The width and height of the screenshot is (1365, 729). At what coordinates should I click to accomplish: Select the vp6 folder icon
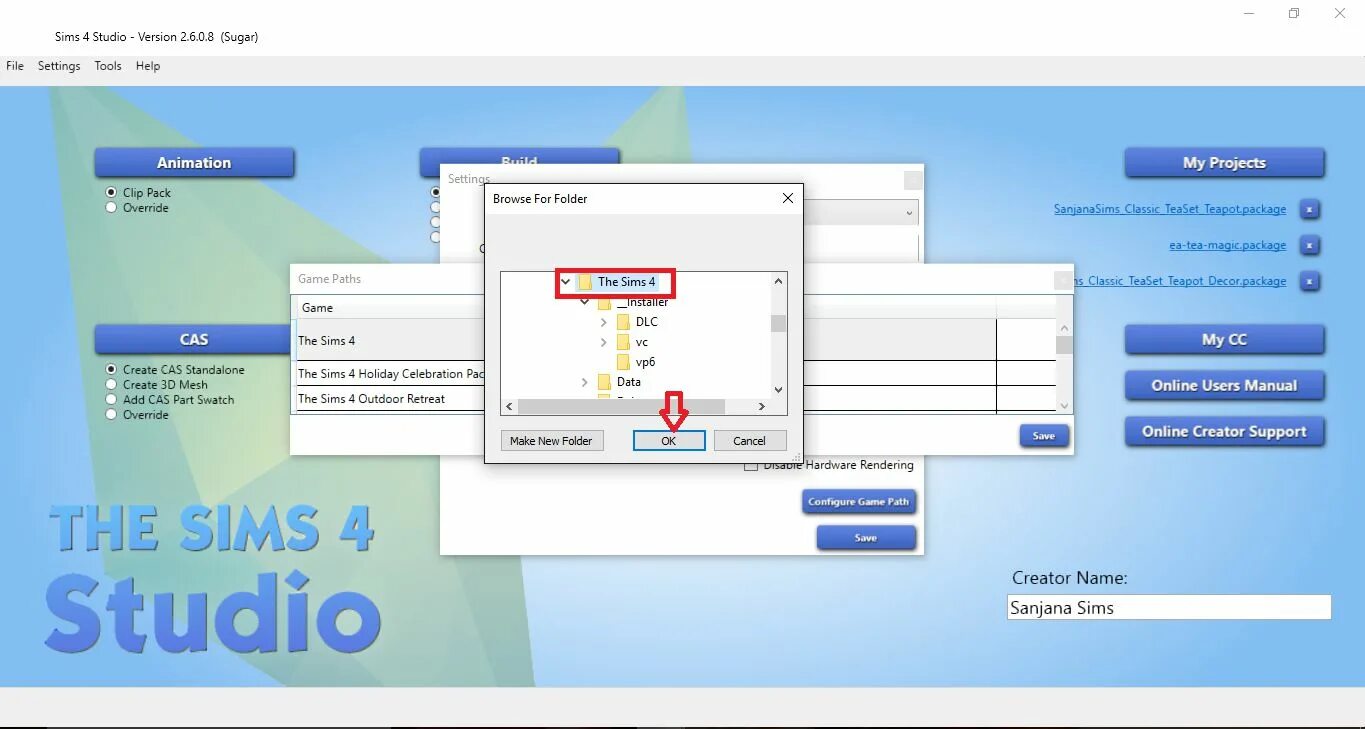(623, 362)
